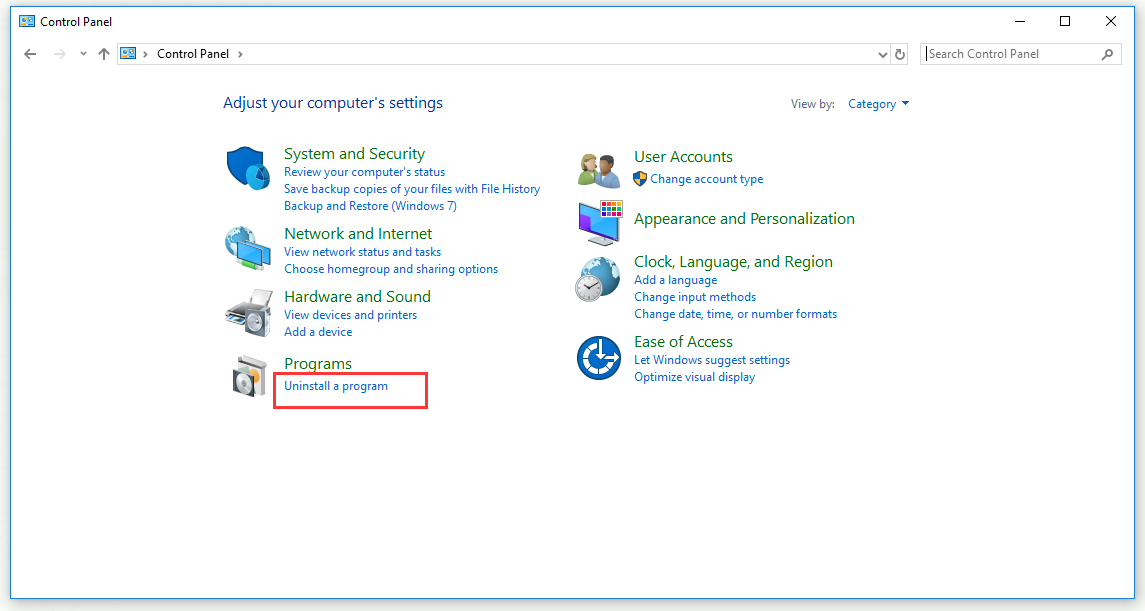Click the Back navigation arrow
Viewport: 1145px width, 611px height.
(30, 54)
